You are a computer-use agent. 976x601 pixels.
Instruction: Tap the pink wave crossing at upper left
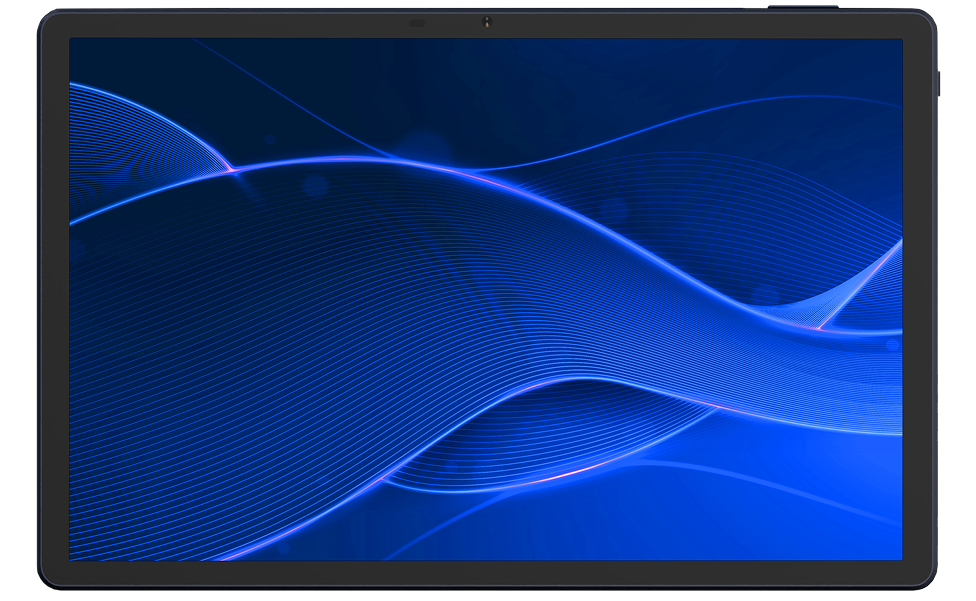232,168
